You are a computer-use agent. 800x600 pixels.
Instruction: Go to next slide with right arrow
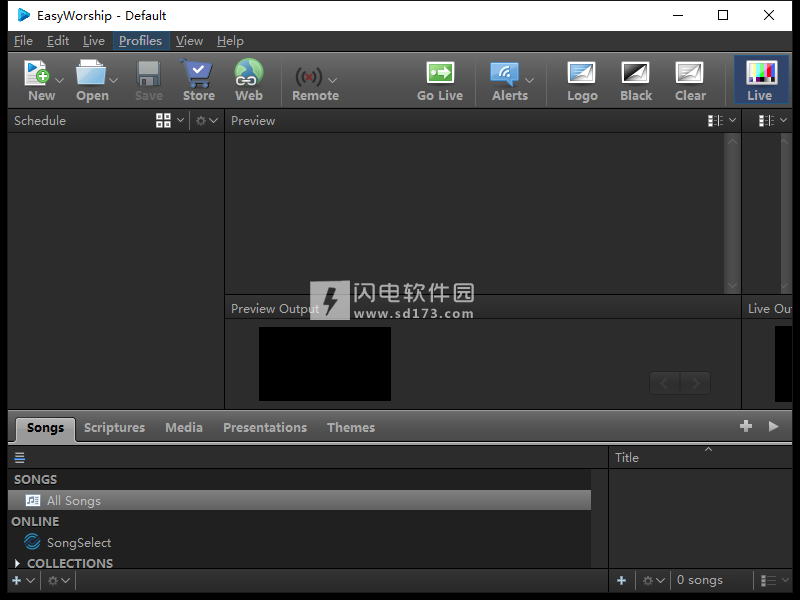point(695,383)
